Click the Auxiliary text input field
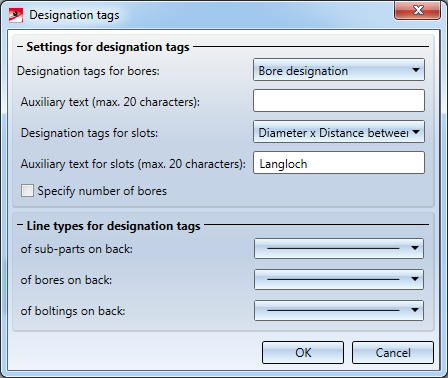 [339, 100]
